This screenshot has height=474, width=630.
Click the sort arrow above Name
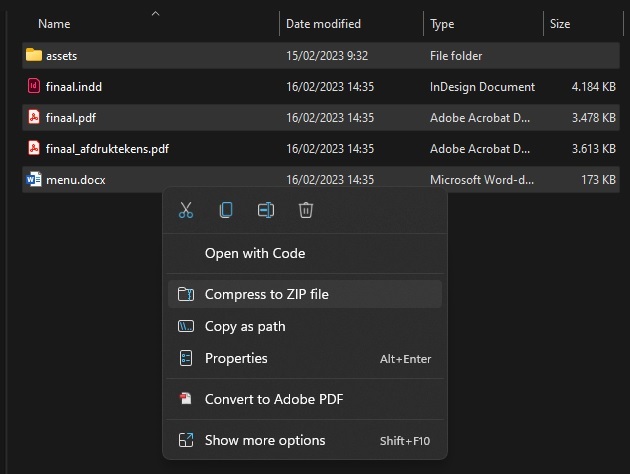coord(155,14)
